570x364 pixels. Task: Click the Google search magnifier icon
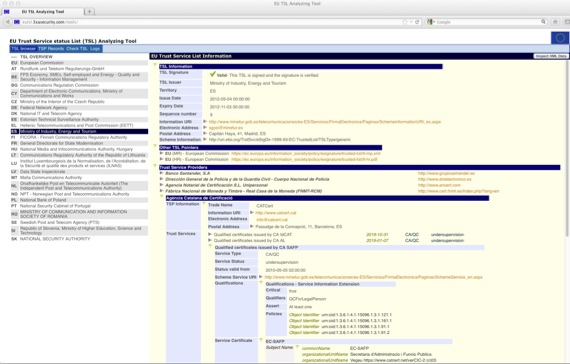[x=543, y=22]
